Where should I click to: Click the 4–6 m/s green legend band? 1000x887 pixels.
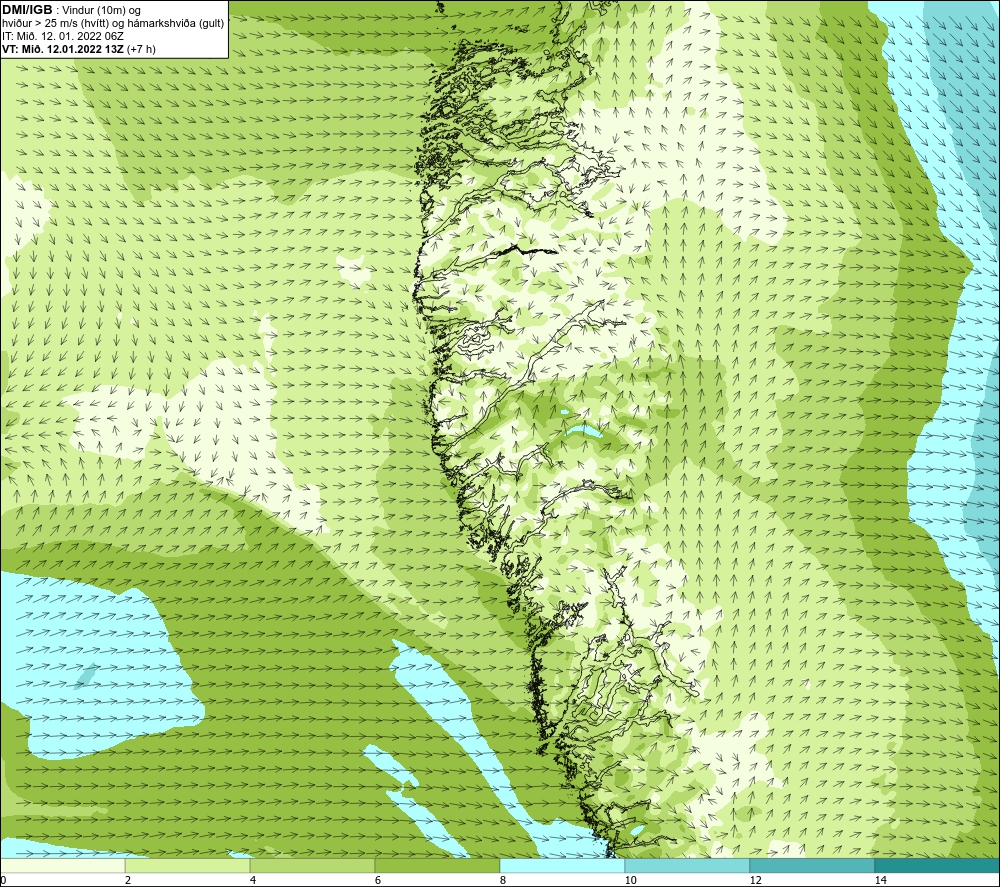(x=312, y=866)
